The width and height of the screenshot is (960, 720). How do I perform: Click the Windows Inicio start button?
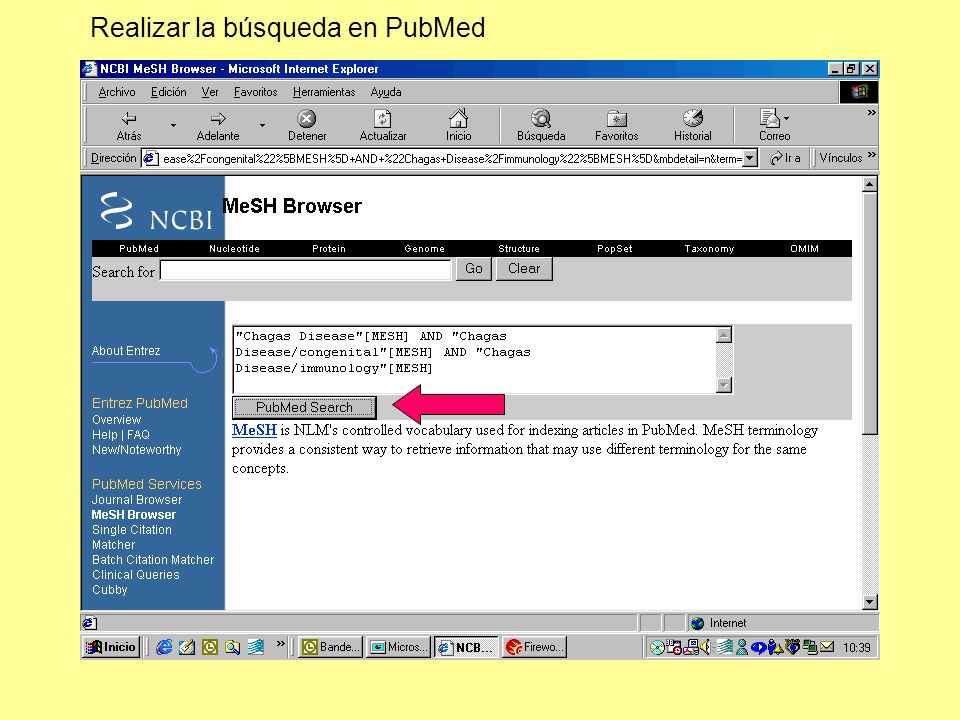(111, 647)
